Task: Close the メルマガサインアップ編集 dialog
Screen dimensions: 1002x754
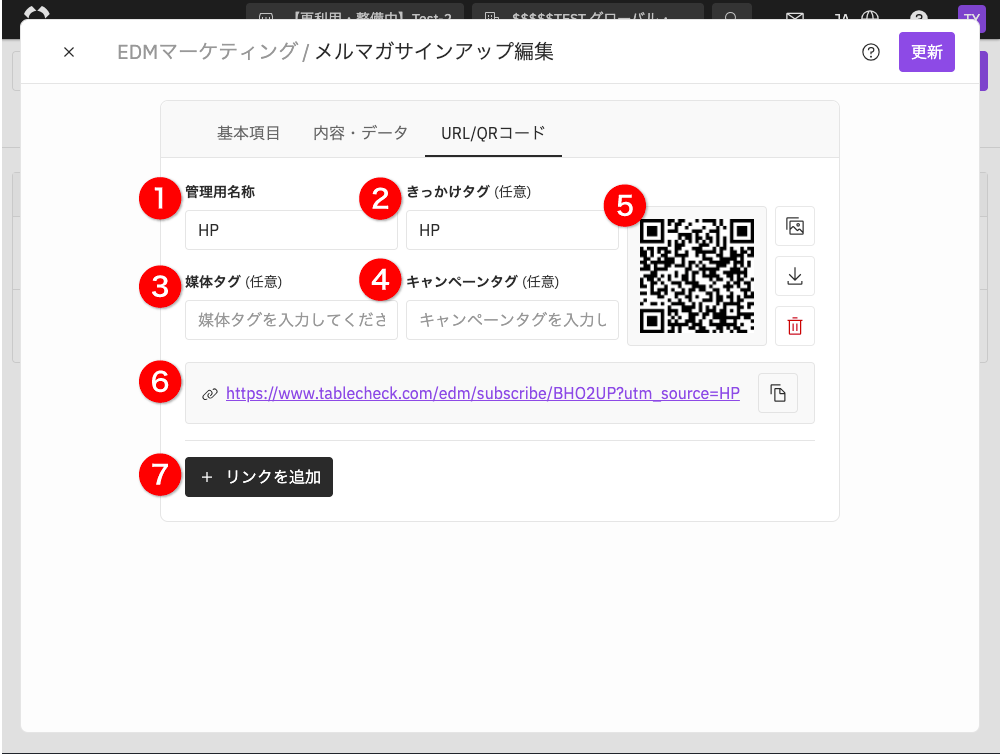Action: 69,52
